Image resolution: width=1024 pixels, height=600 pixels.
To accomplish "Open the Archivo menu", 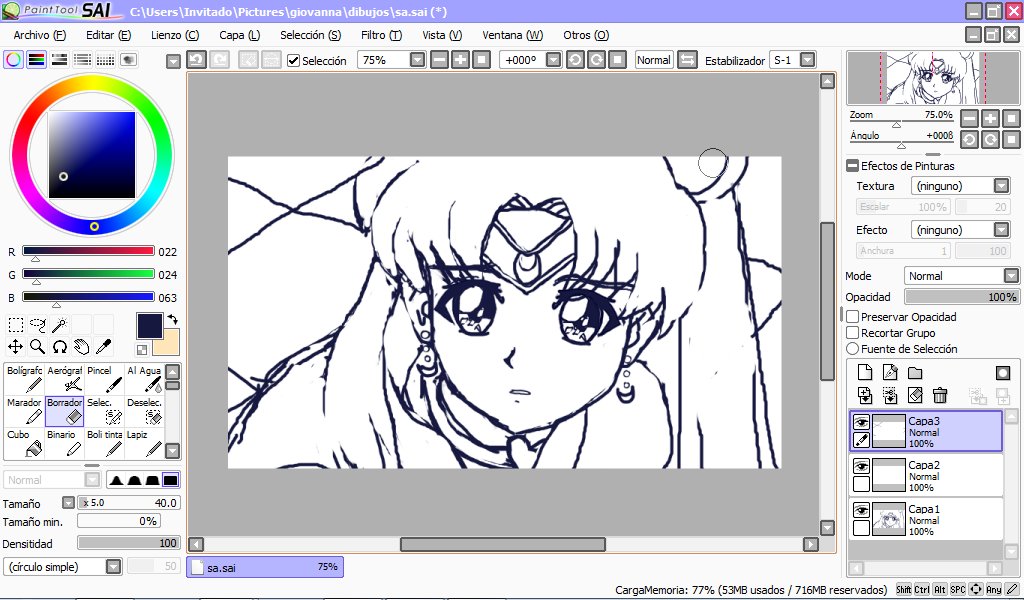I will (40, 35).
